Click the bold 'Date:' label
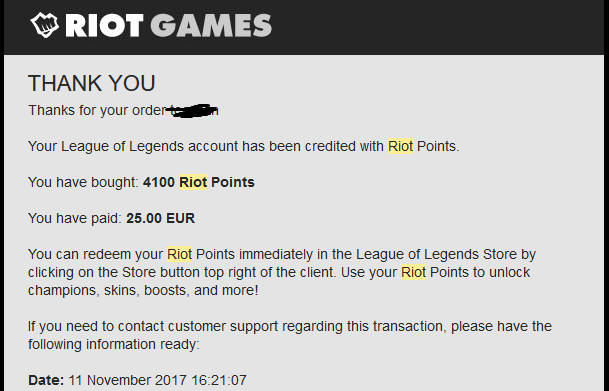The height and width of the screenshot is (391, 609). click(46, 380)
